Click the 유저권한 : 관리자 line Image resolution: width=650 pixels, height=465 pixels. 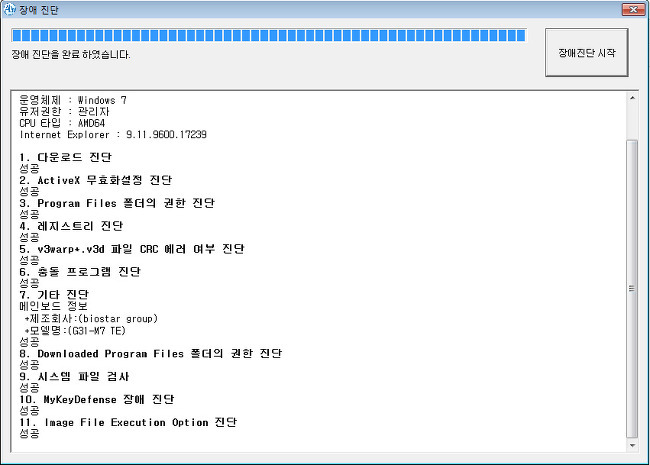[x=64, y=111]
